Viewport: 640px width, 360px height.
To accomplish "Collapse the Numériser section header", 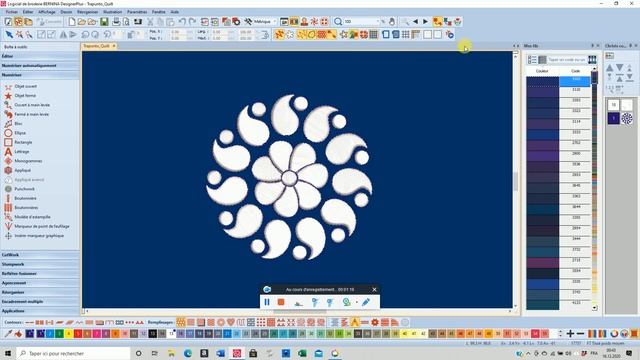I will click(40, 75).
